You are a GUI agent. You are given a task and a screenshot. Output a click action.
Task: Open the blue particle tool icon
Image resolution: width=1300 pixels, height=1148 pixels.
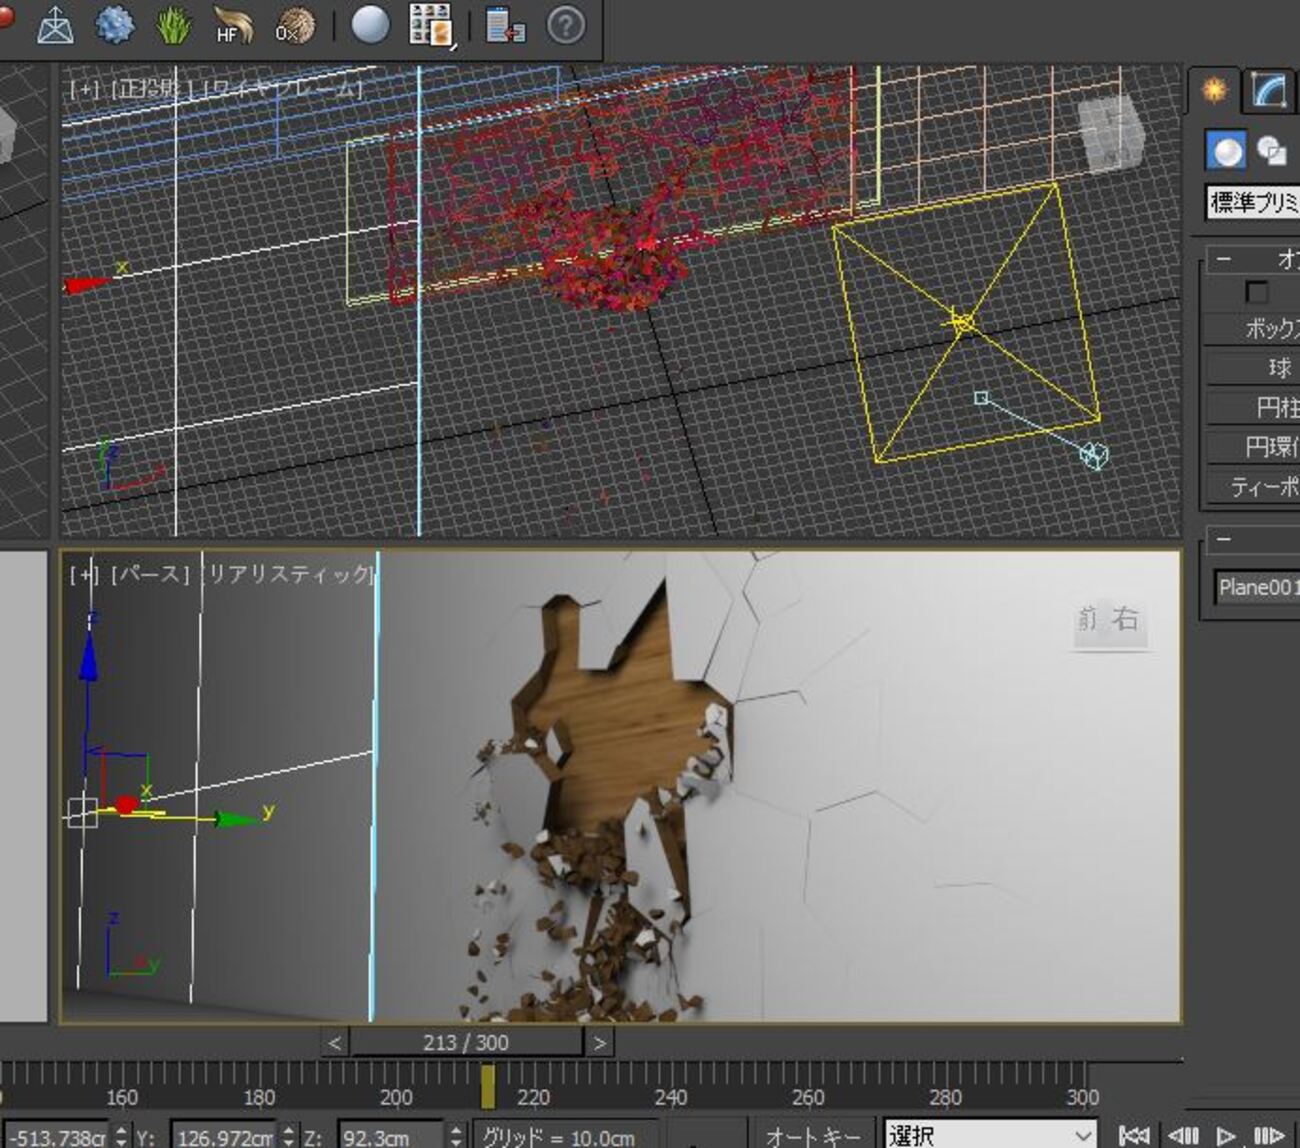(115, 25)
